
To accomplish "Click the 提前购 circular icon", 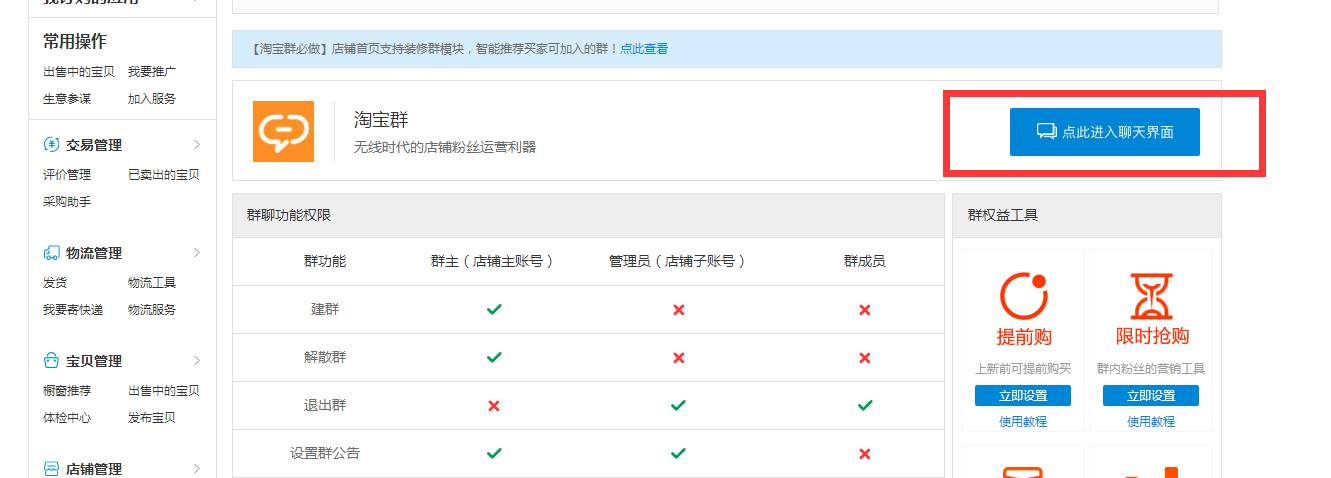I will [x=1023, y=296].
